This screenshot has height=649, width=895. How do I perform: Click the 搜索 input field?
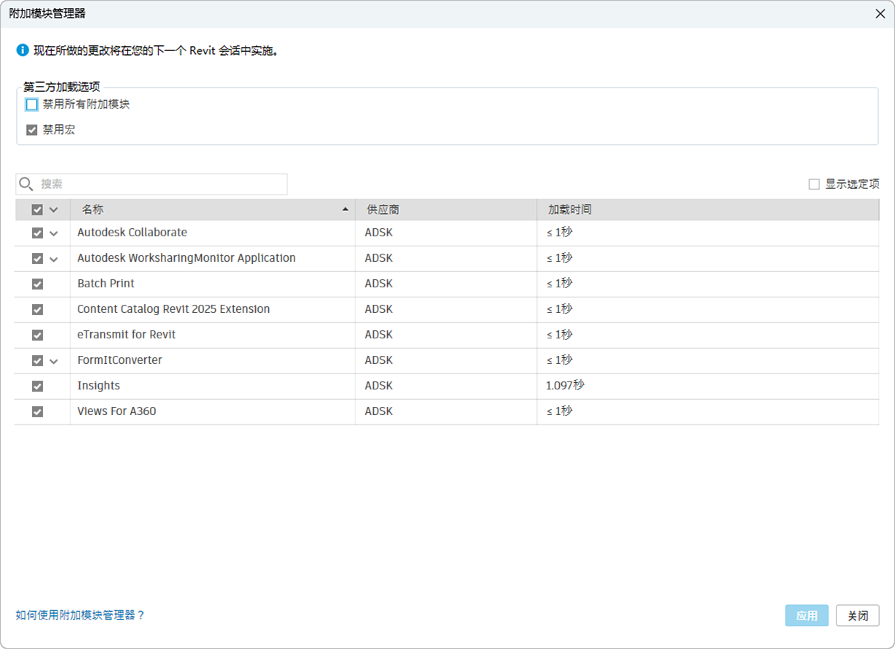(x=151, y=184)
